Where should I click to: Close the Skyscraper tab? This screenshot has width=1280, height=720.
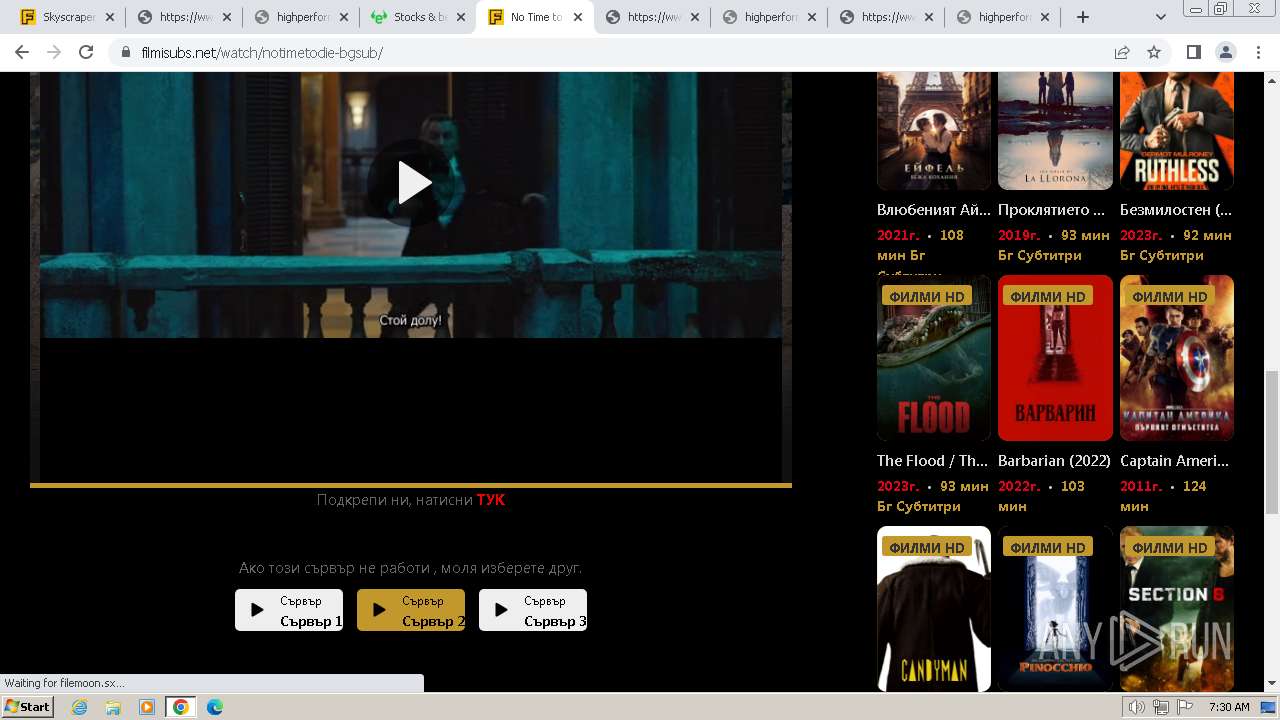click(x=110, y=17)
